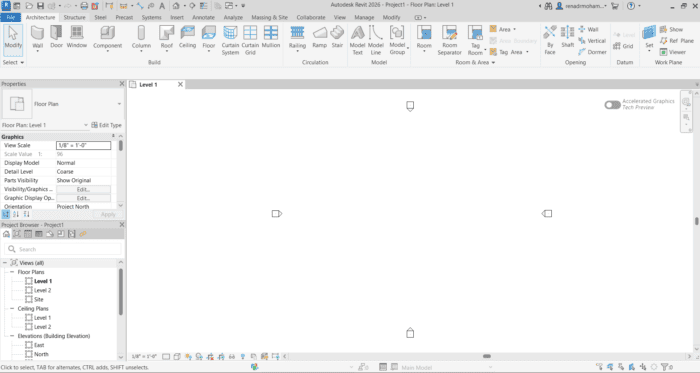The image size is (700, 373).
Task: Switch to the Annotate ribbon tab
Action: [x=203, y=17]
